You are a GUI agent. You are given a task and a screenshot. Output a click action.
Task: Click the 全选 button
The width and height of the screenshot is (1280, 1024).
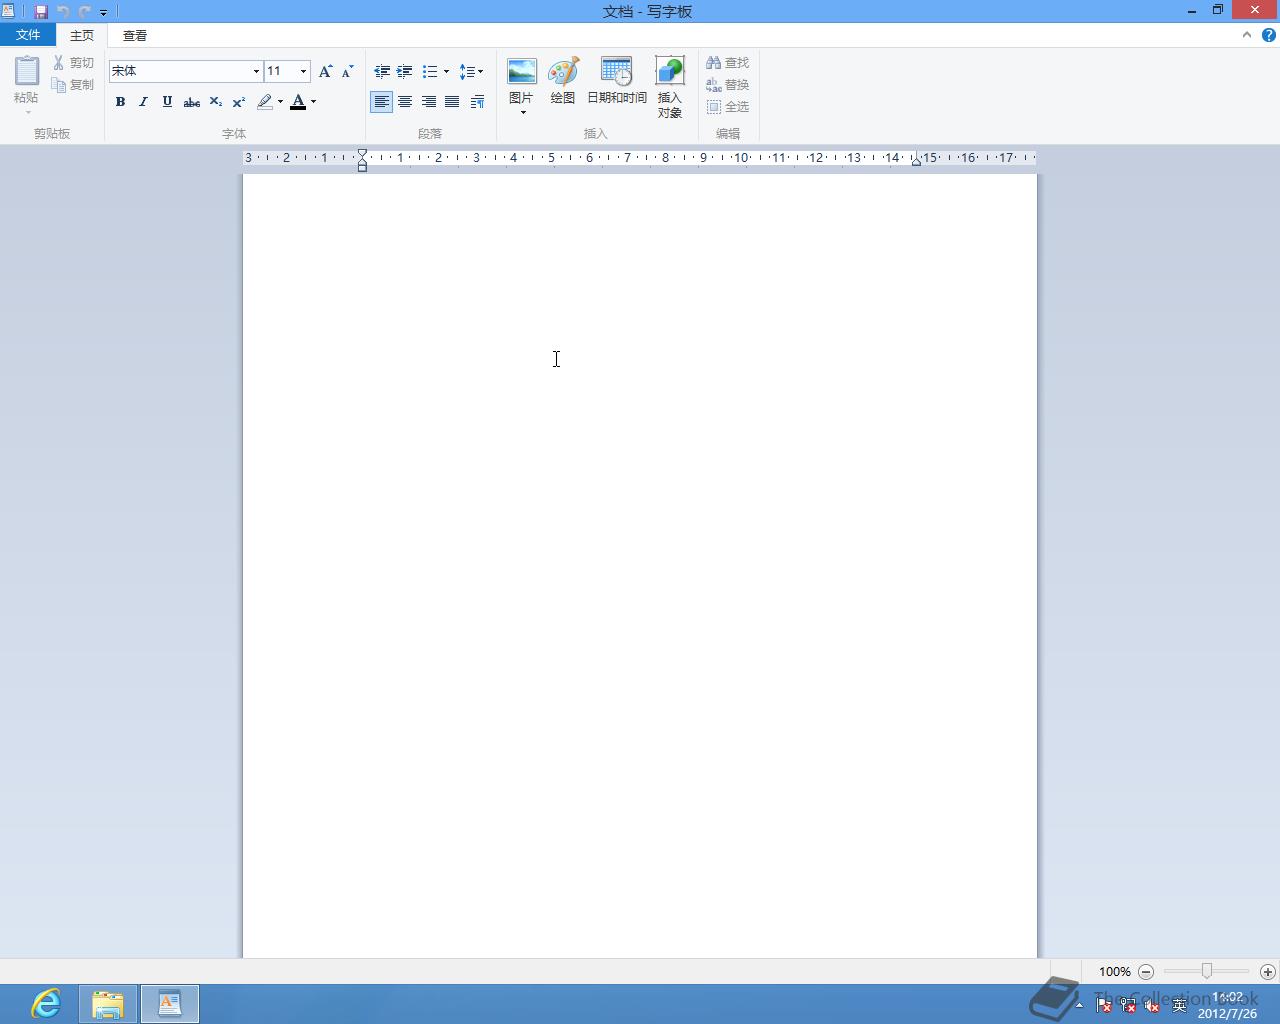pyautogui.click(x=728, y=107)
